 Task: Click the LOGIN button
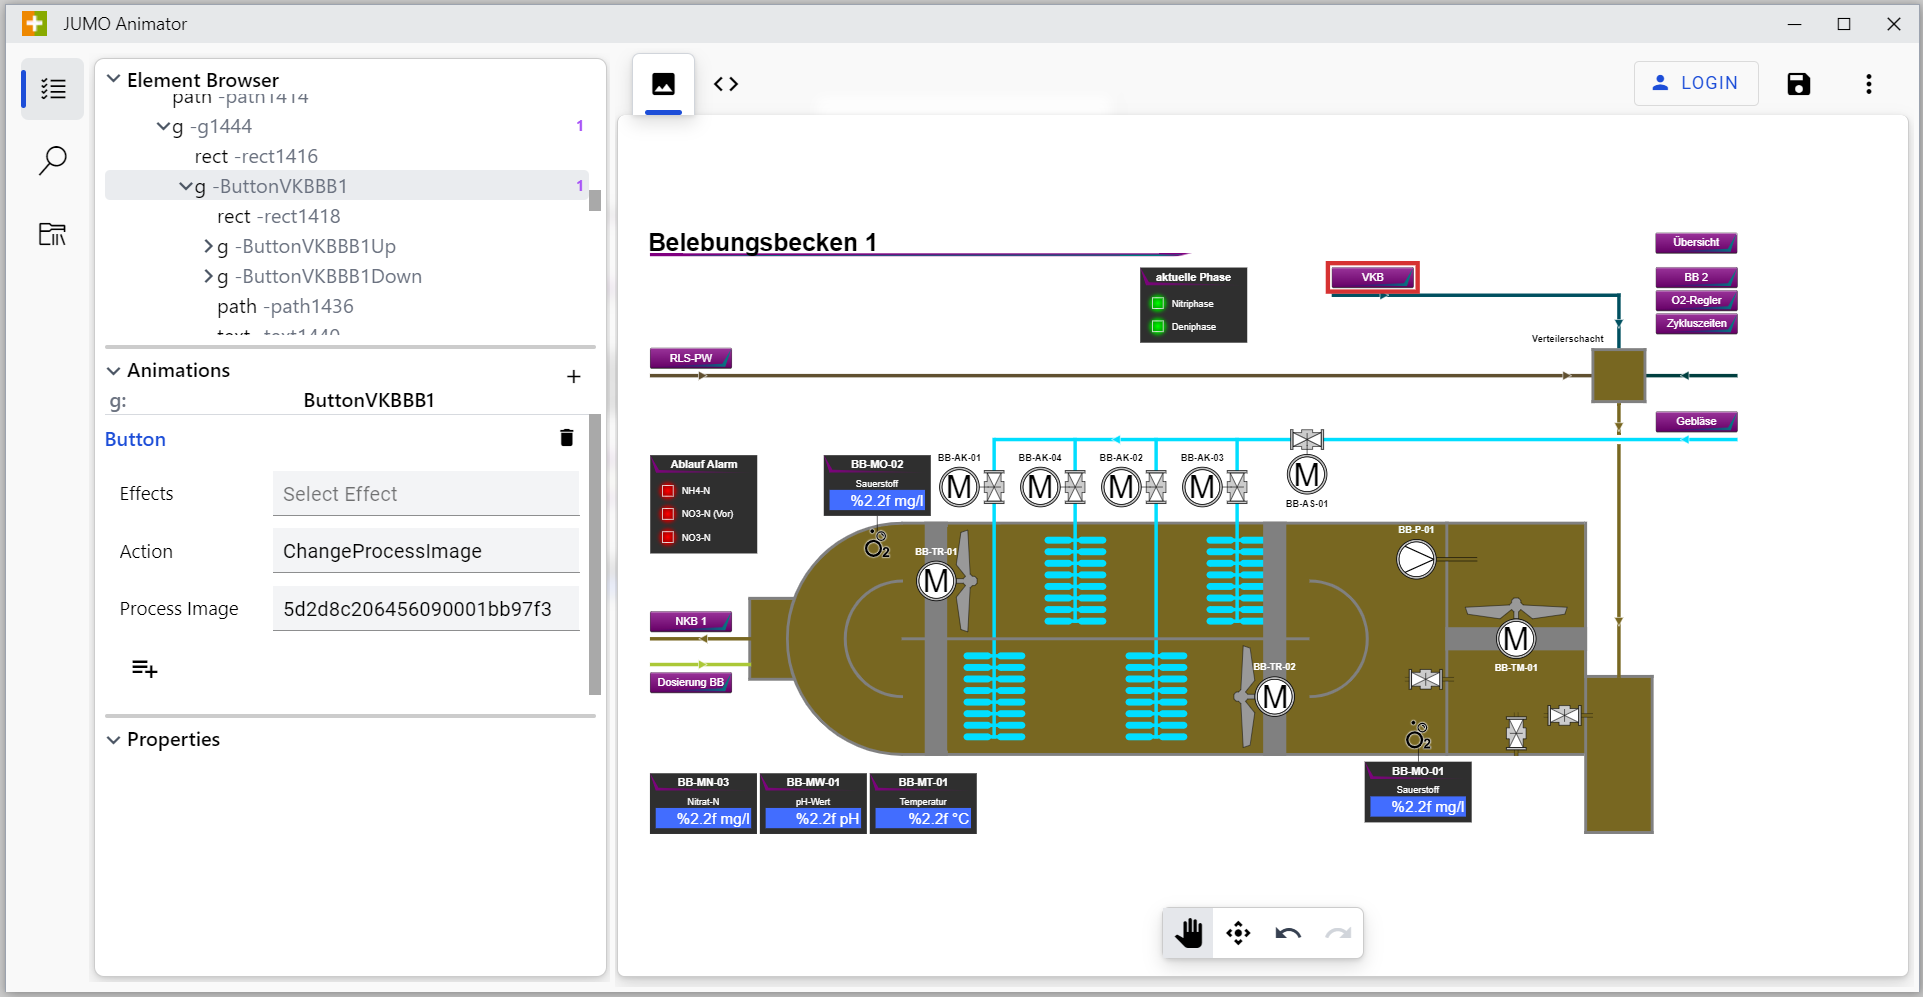click(x=1695, y=83)
